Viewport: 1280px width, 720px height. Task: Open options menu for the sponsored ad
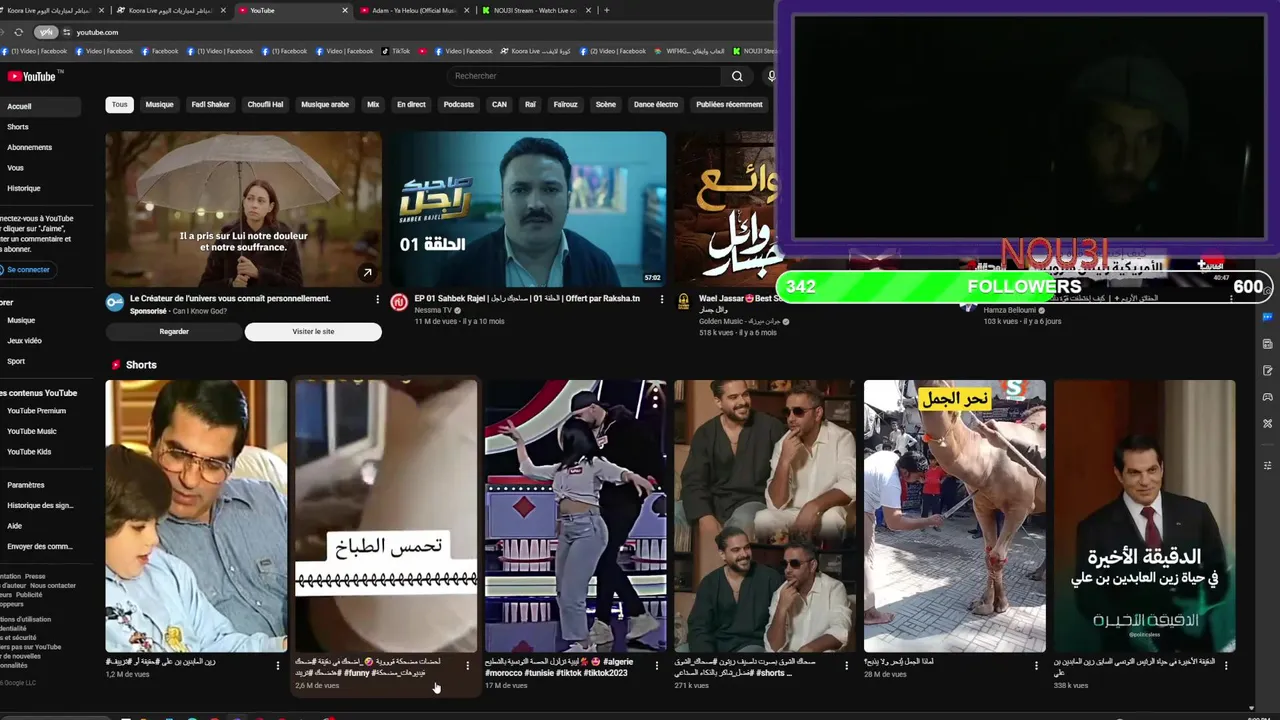[377, 299]
